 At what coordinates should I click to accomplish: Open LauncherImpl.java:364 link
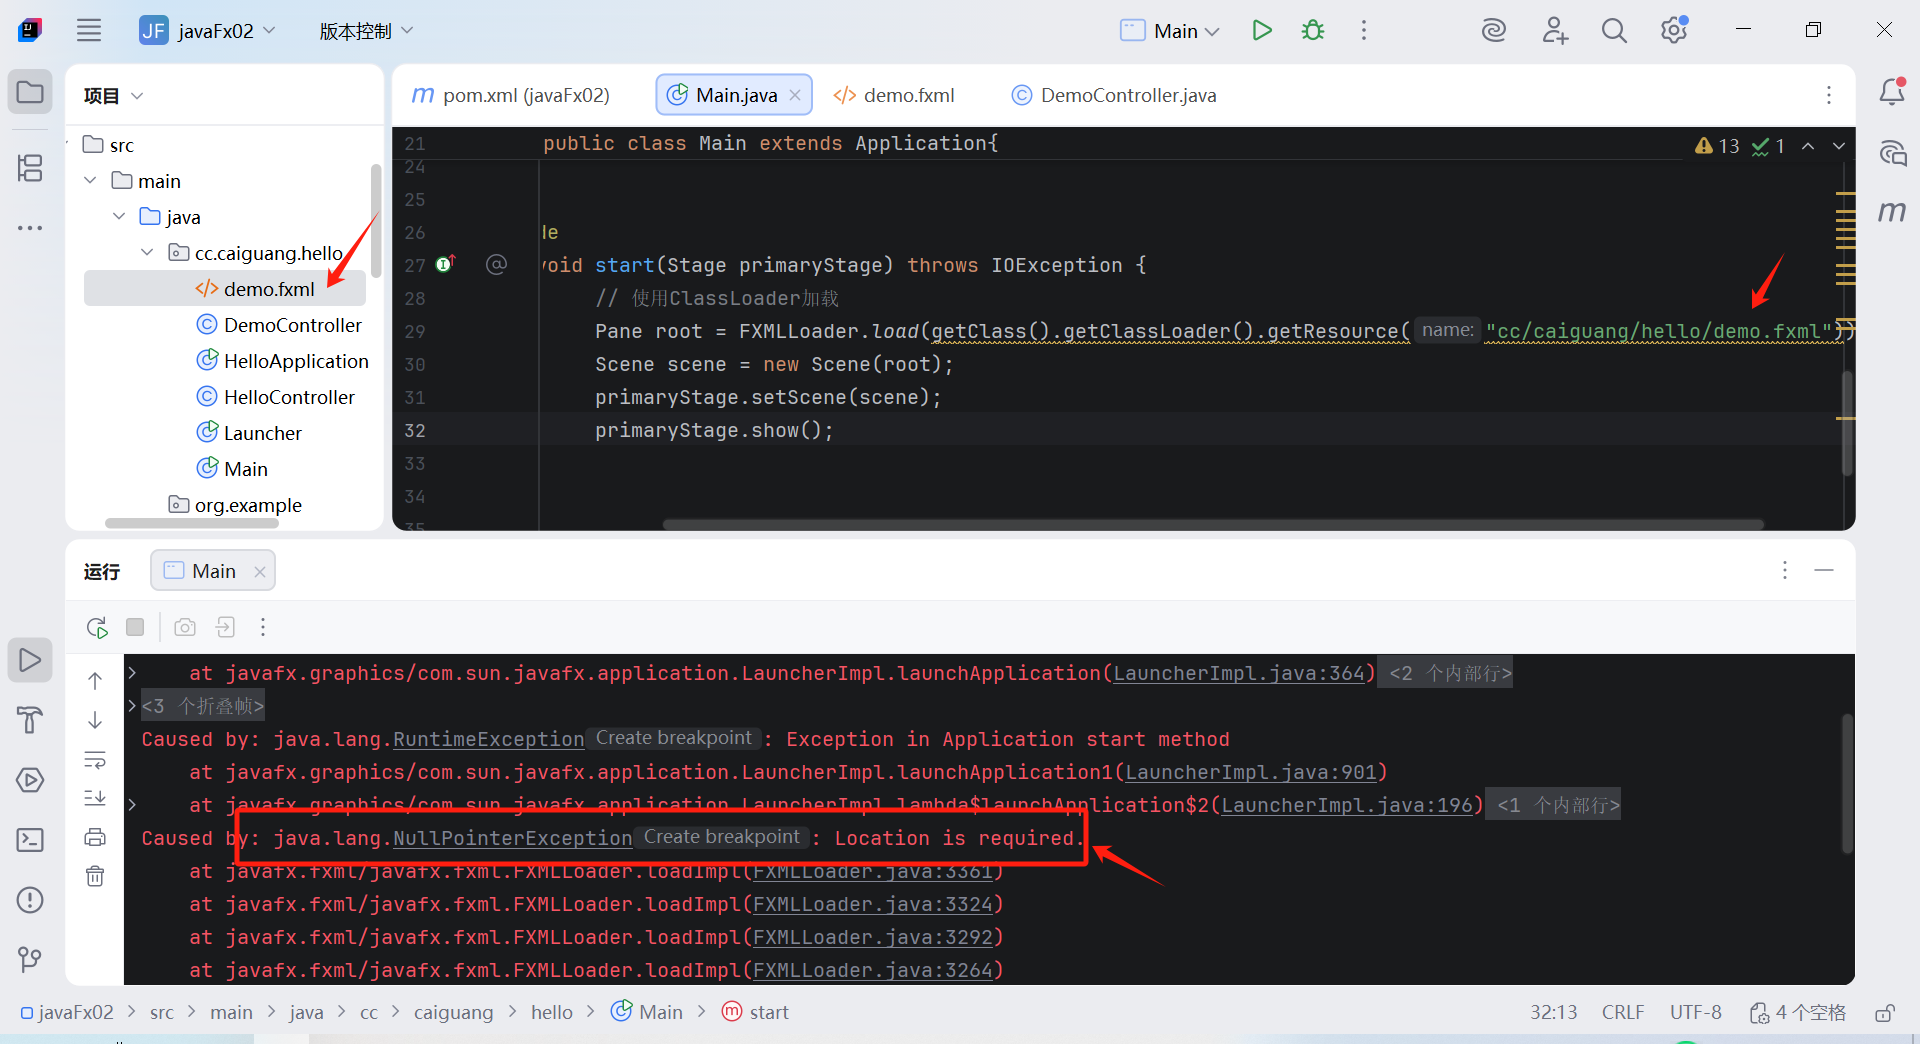point(1239,673)
